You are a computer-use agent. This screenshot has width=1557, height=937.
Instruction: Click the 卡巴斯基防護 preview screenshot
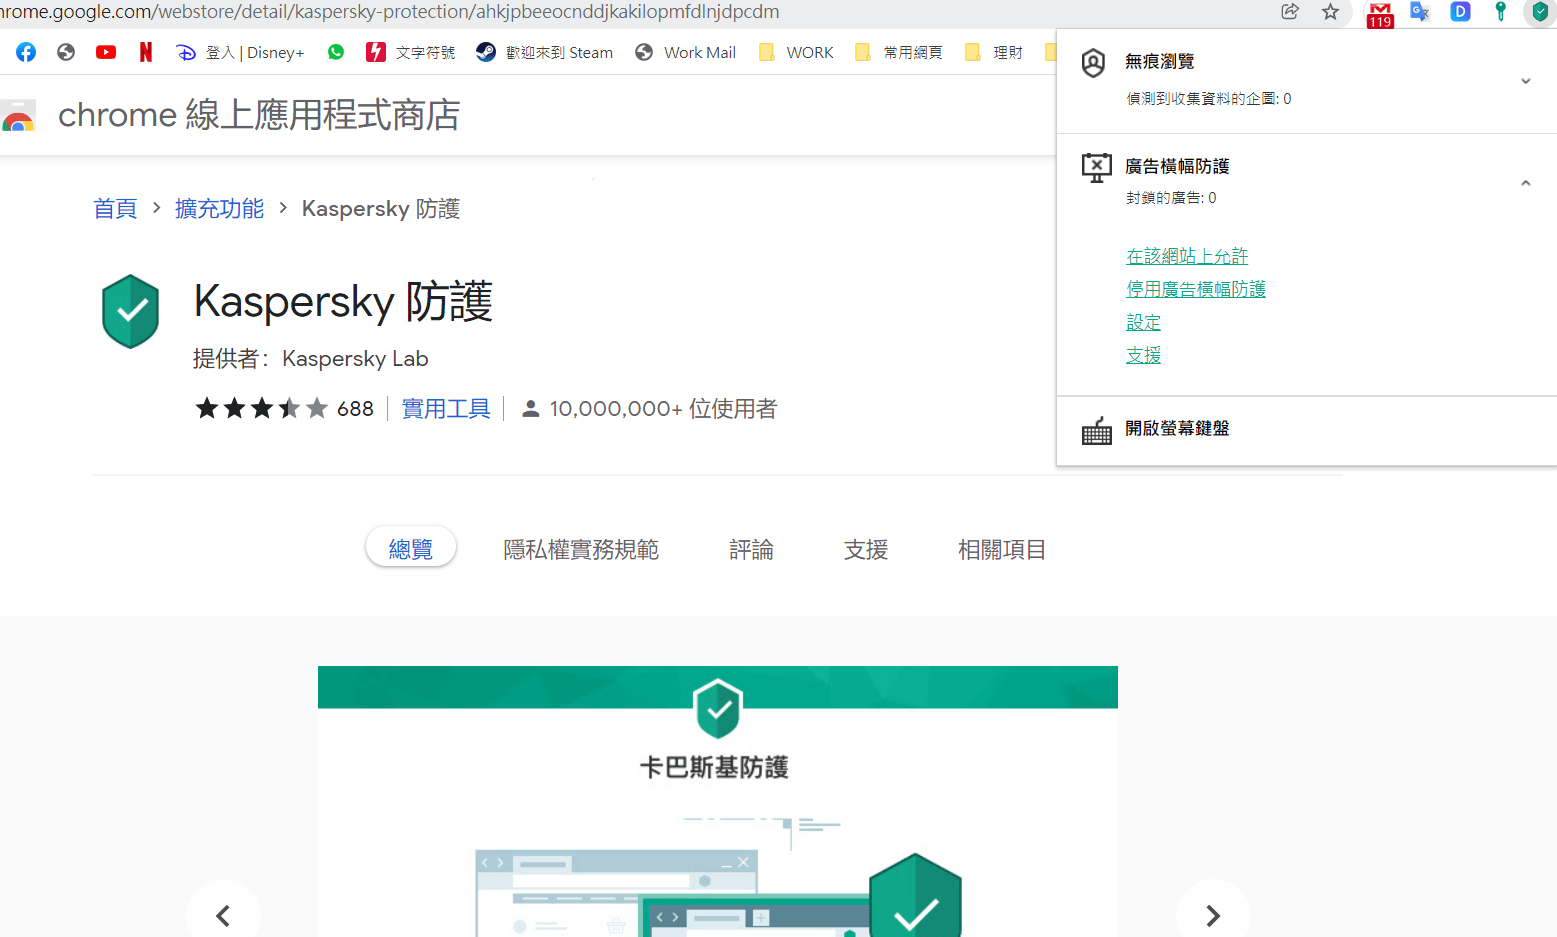717,800
